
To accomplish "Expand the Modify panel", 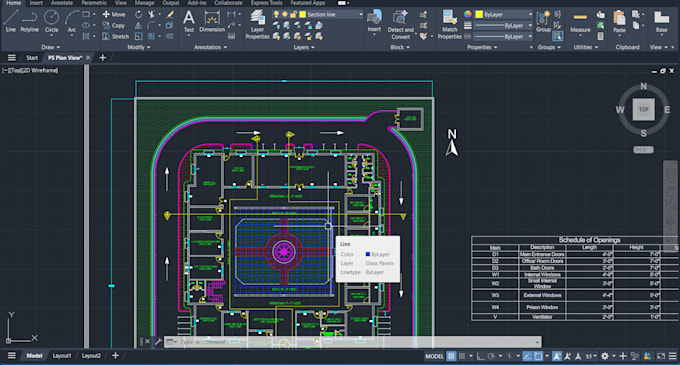I will click(139, 47).
